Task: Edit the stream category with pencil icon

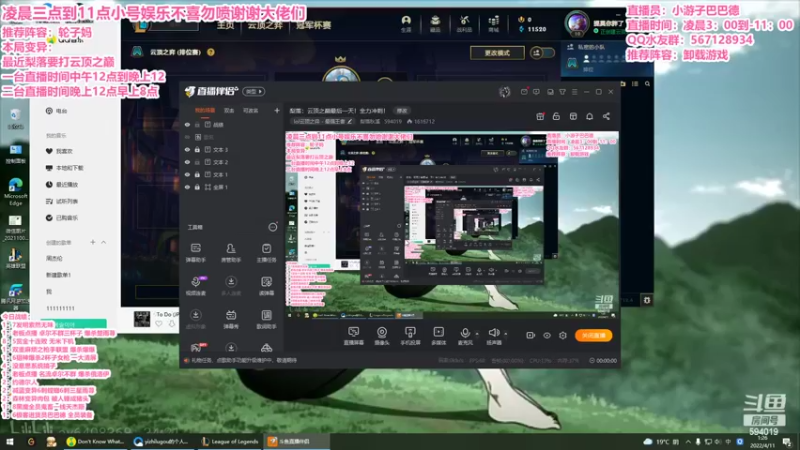Action: pos(349,121)
